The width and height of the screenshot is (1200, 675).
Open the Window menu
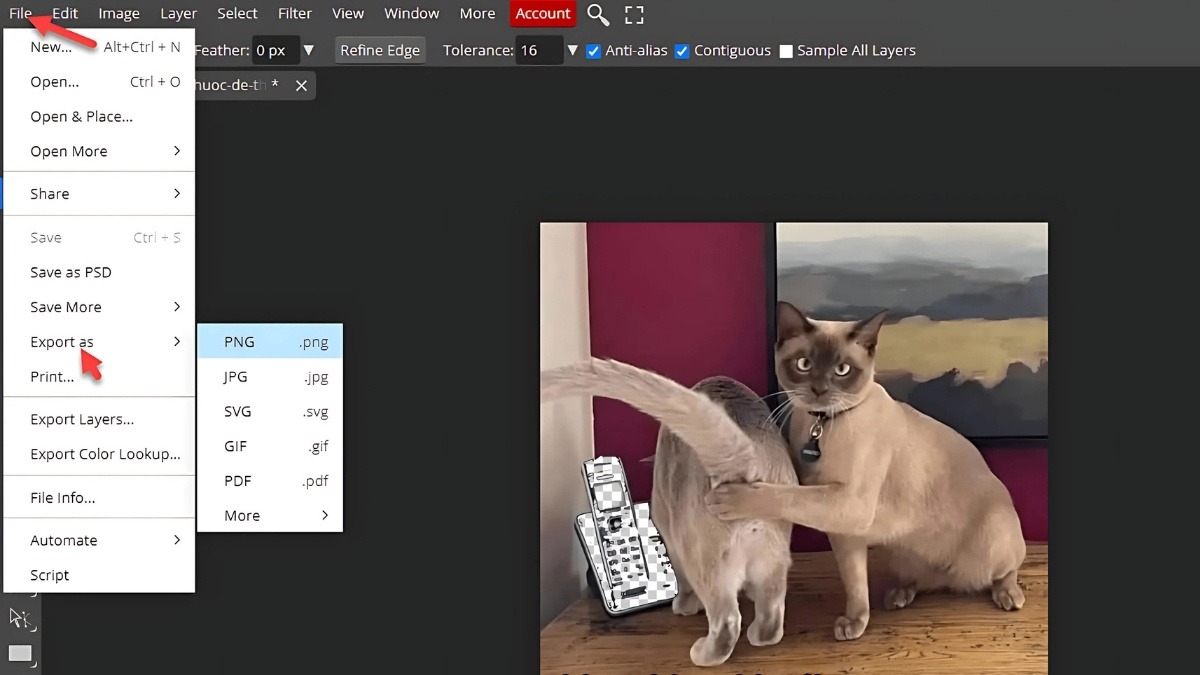click(412, 14)
